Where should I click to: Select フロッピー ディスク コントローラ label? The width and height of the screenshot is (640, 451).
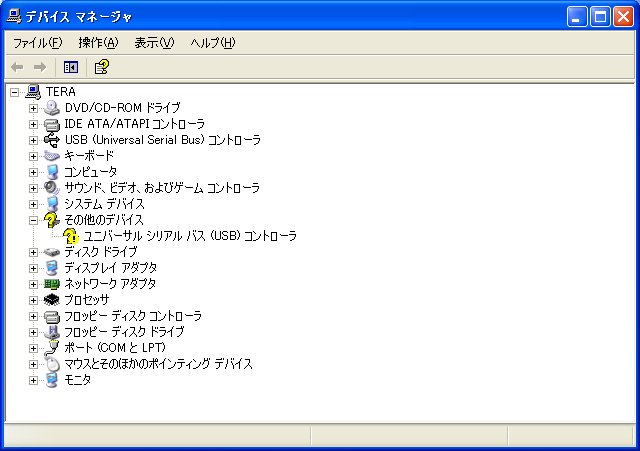133,316
